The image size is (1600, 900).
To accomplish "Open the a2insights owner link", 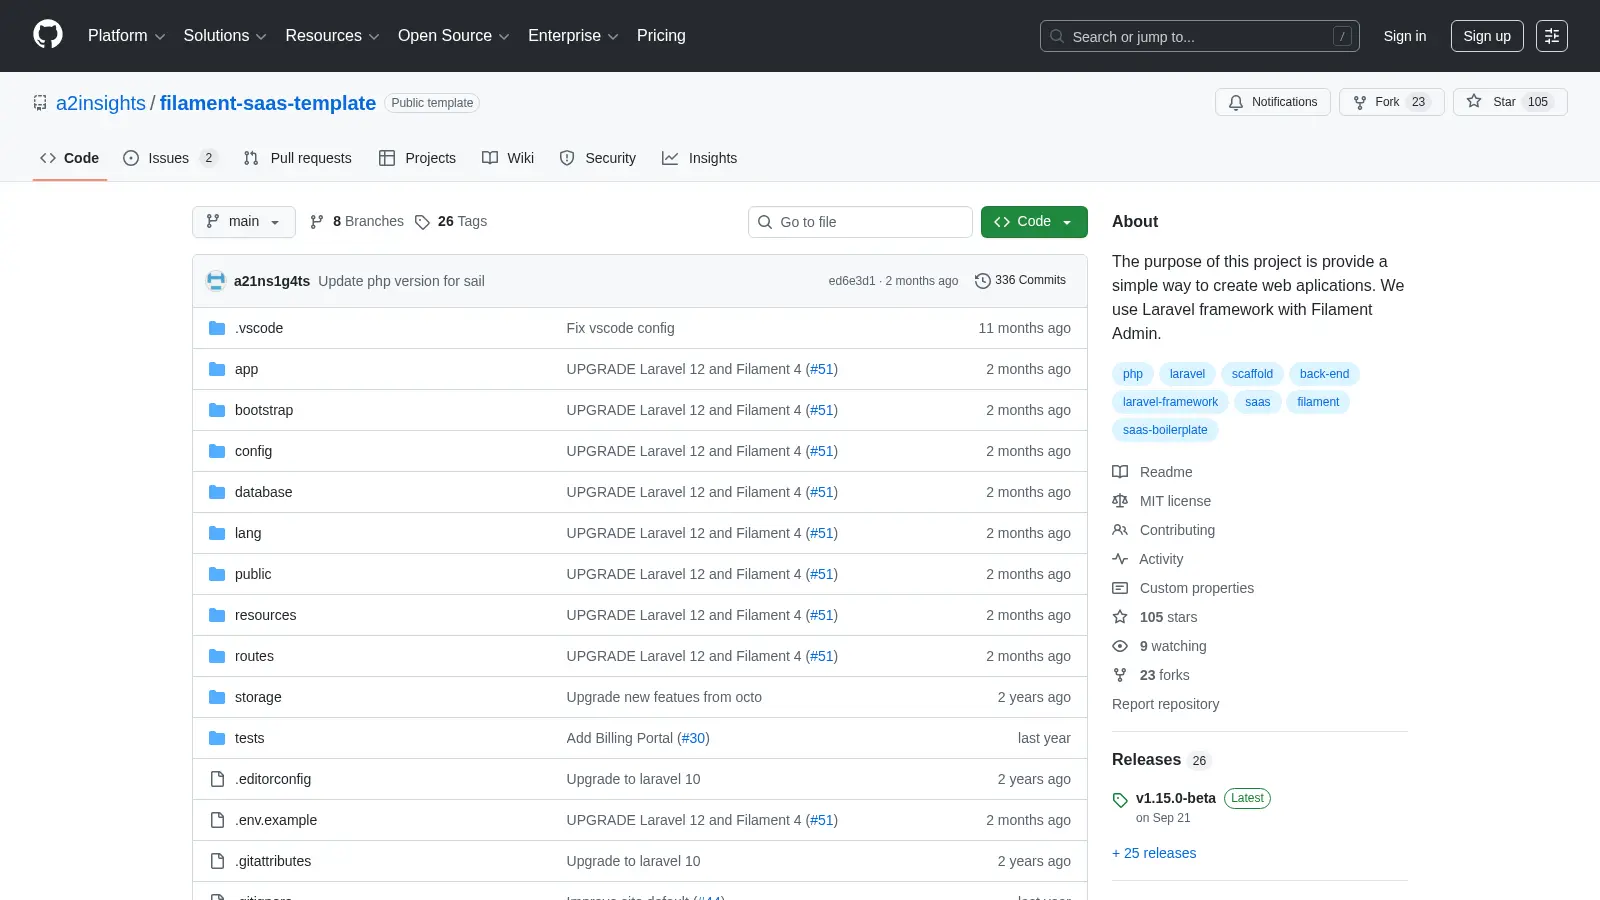I will coord(101,103).
